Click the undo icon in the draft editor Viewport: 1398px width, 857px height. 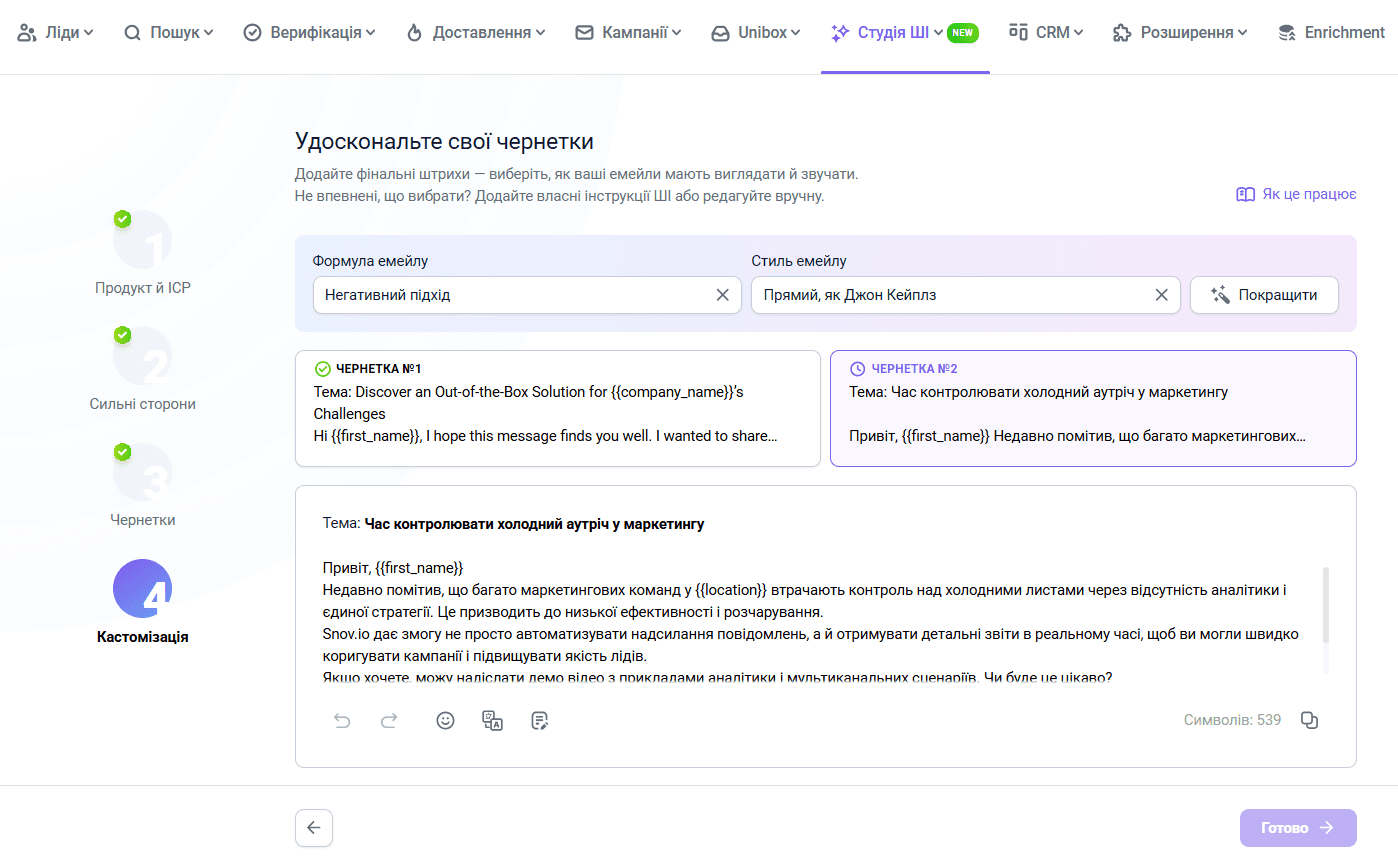pyautogui.click(x=342, y=720)
